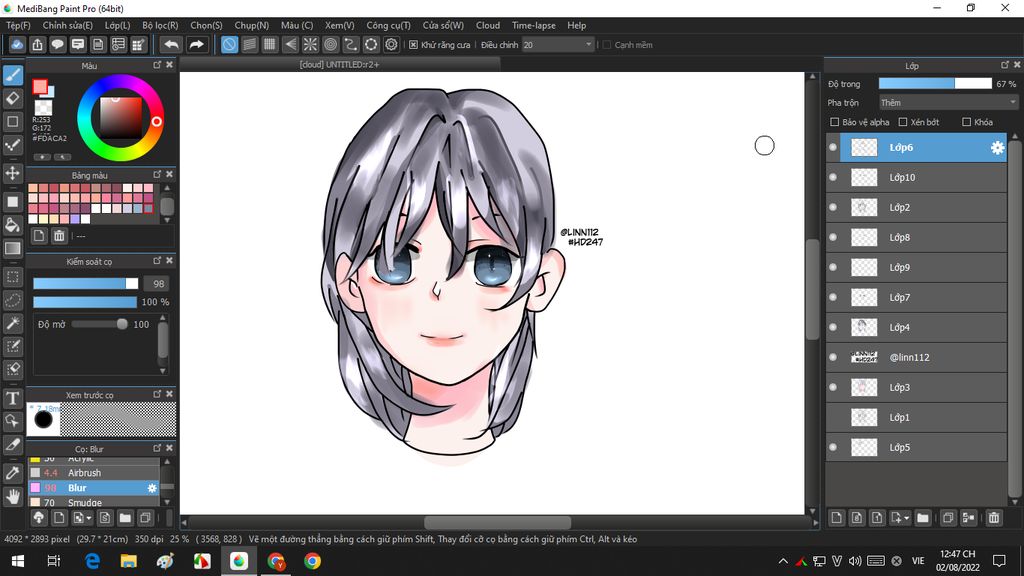Enable circle snap guide

pos(330,44)
